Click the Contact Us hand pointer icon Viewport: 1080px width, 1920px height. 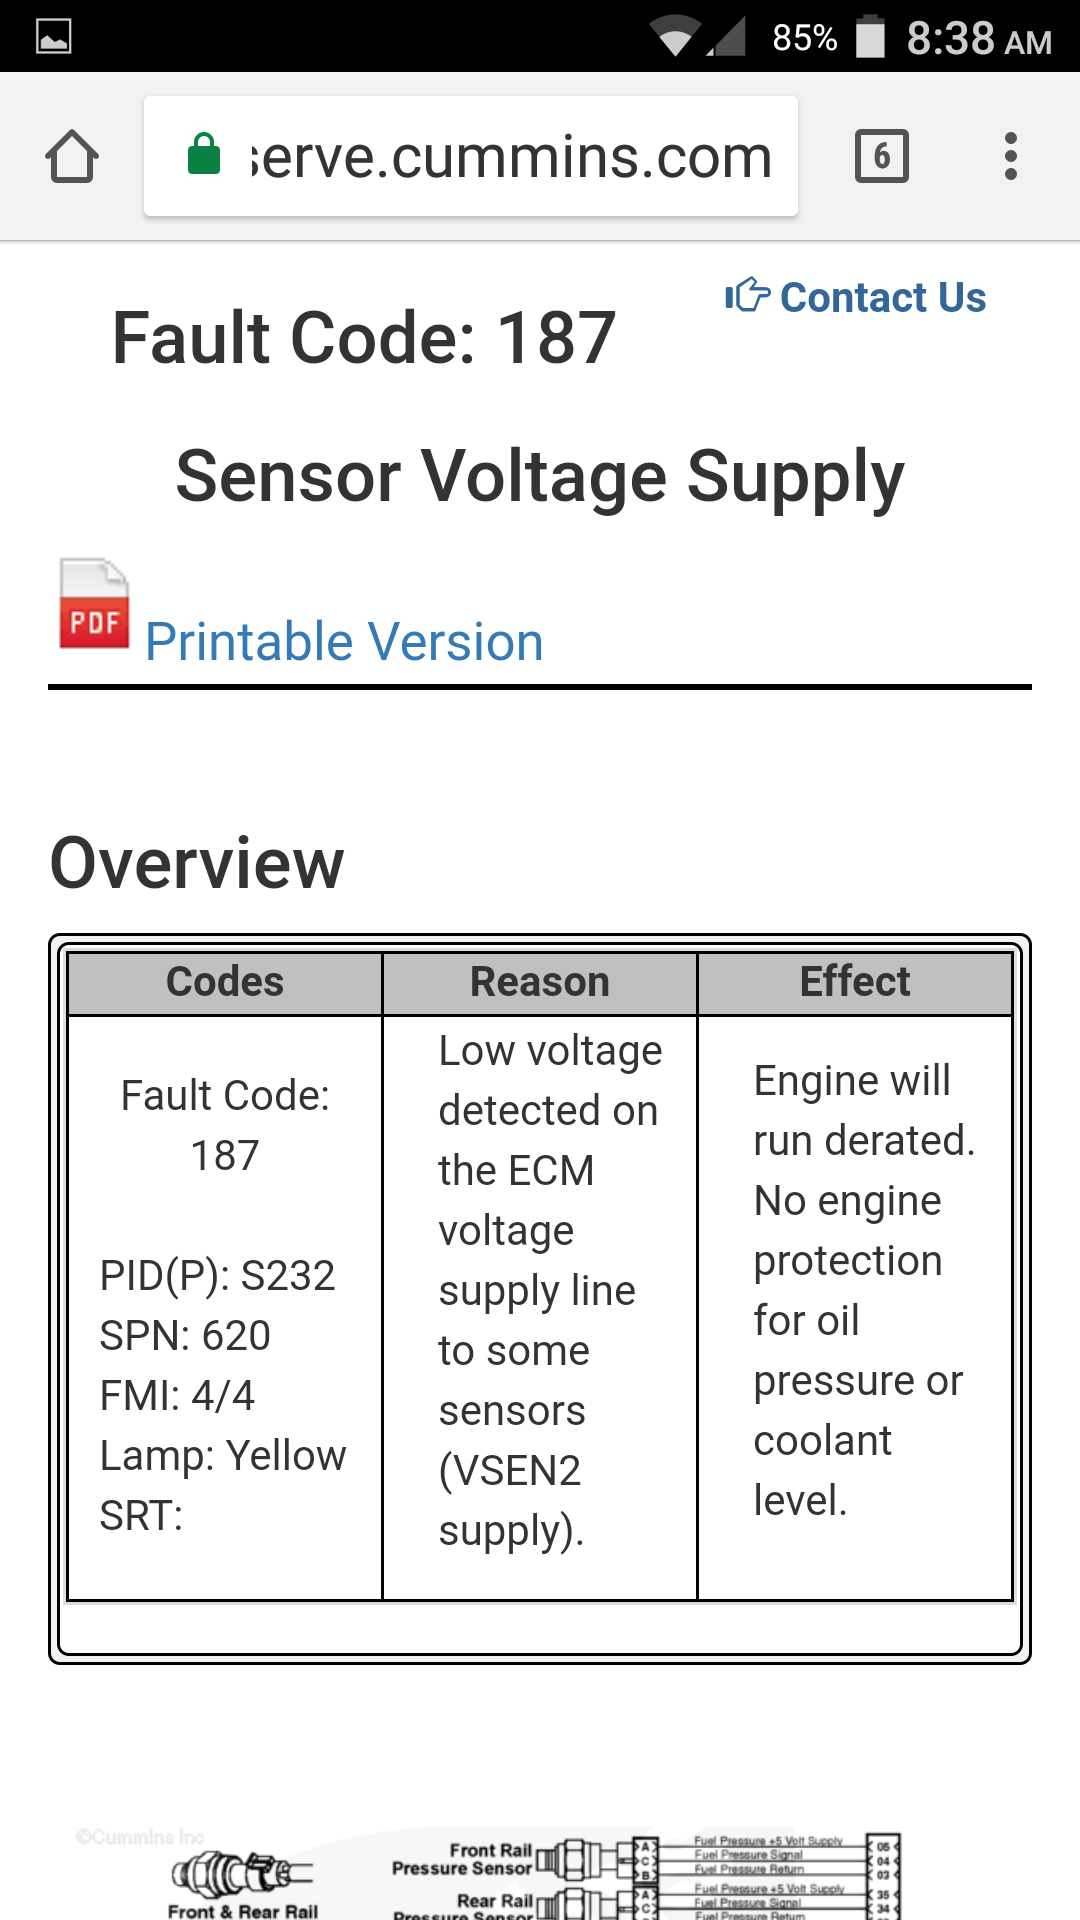(747, 295)
